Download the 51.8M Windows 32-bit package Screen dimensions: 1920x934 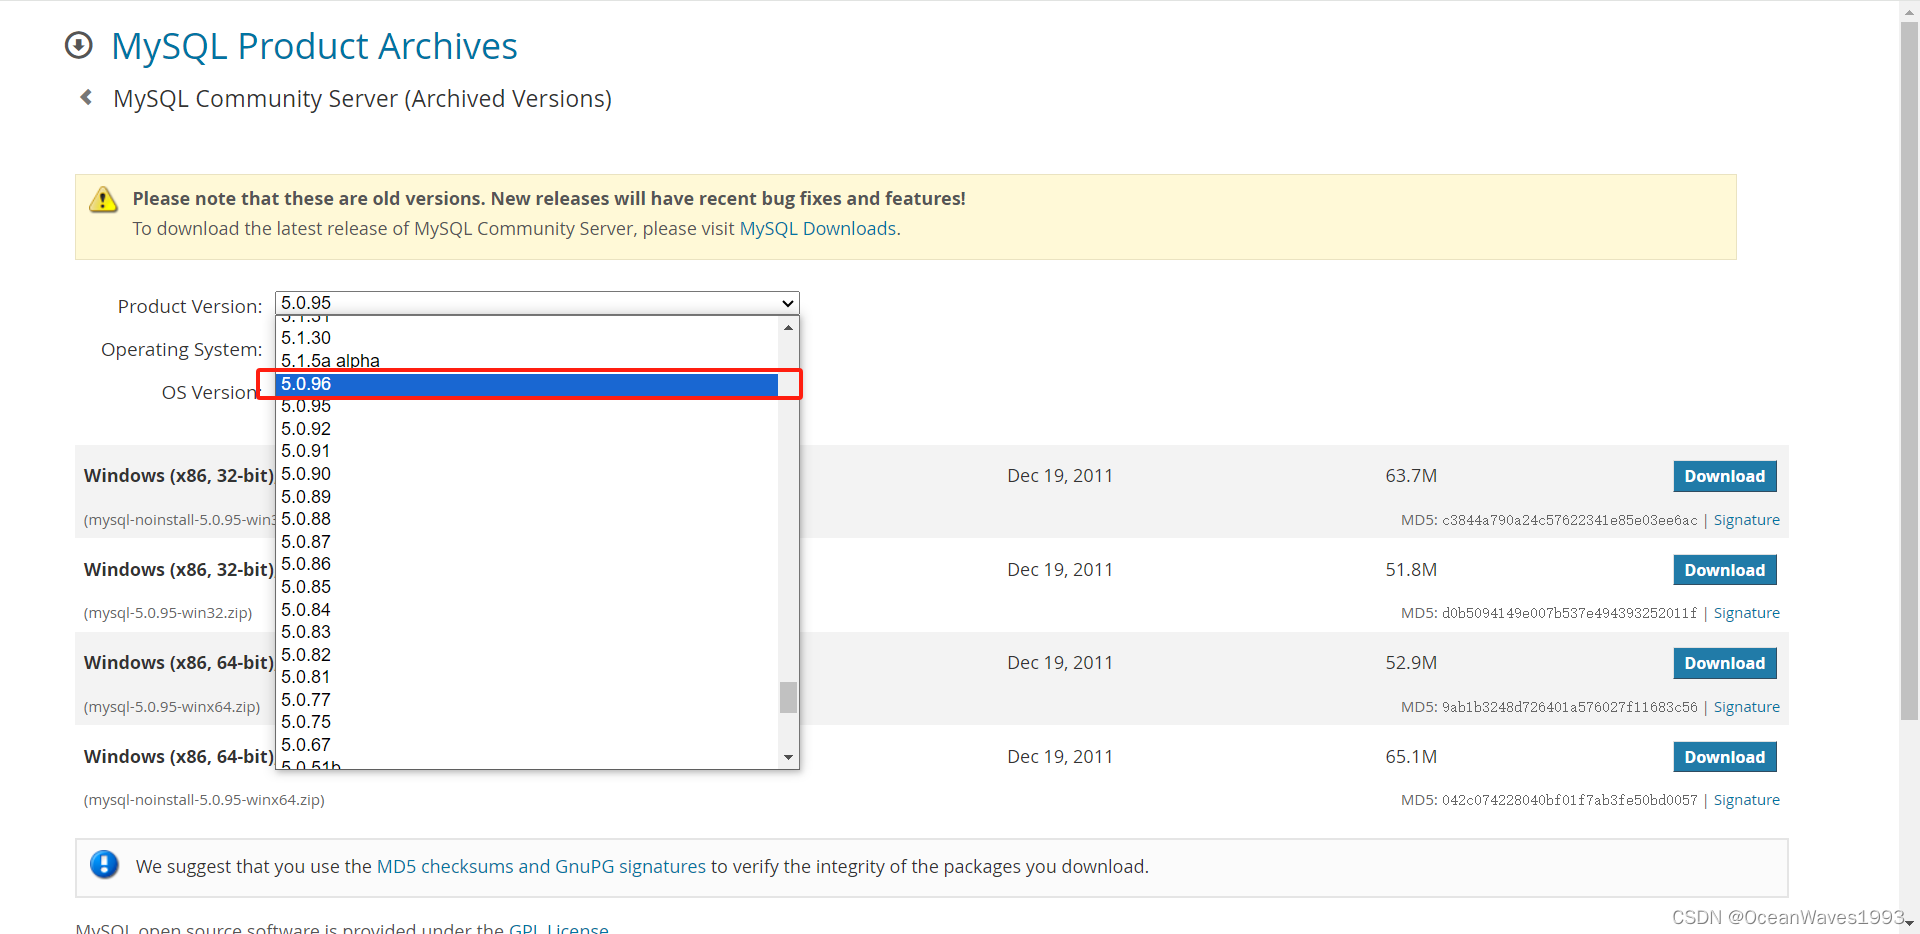tap(1725, 570)
